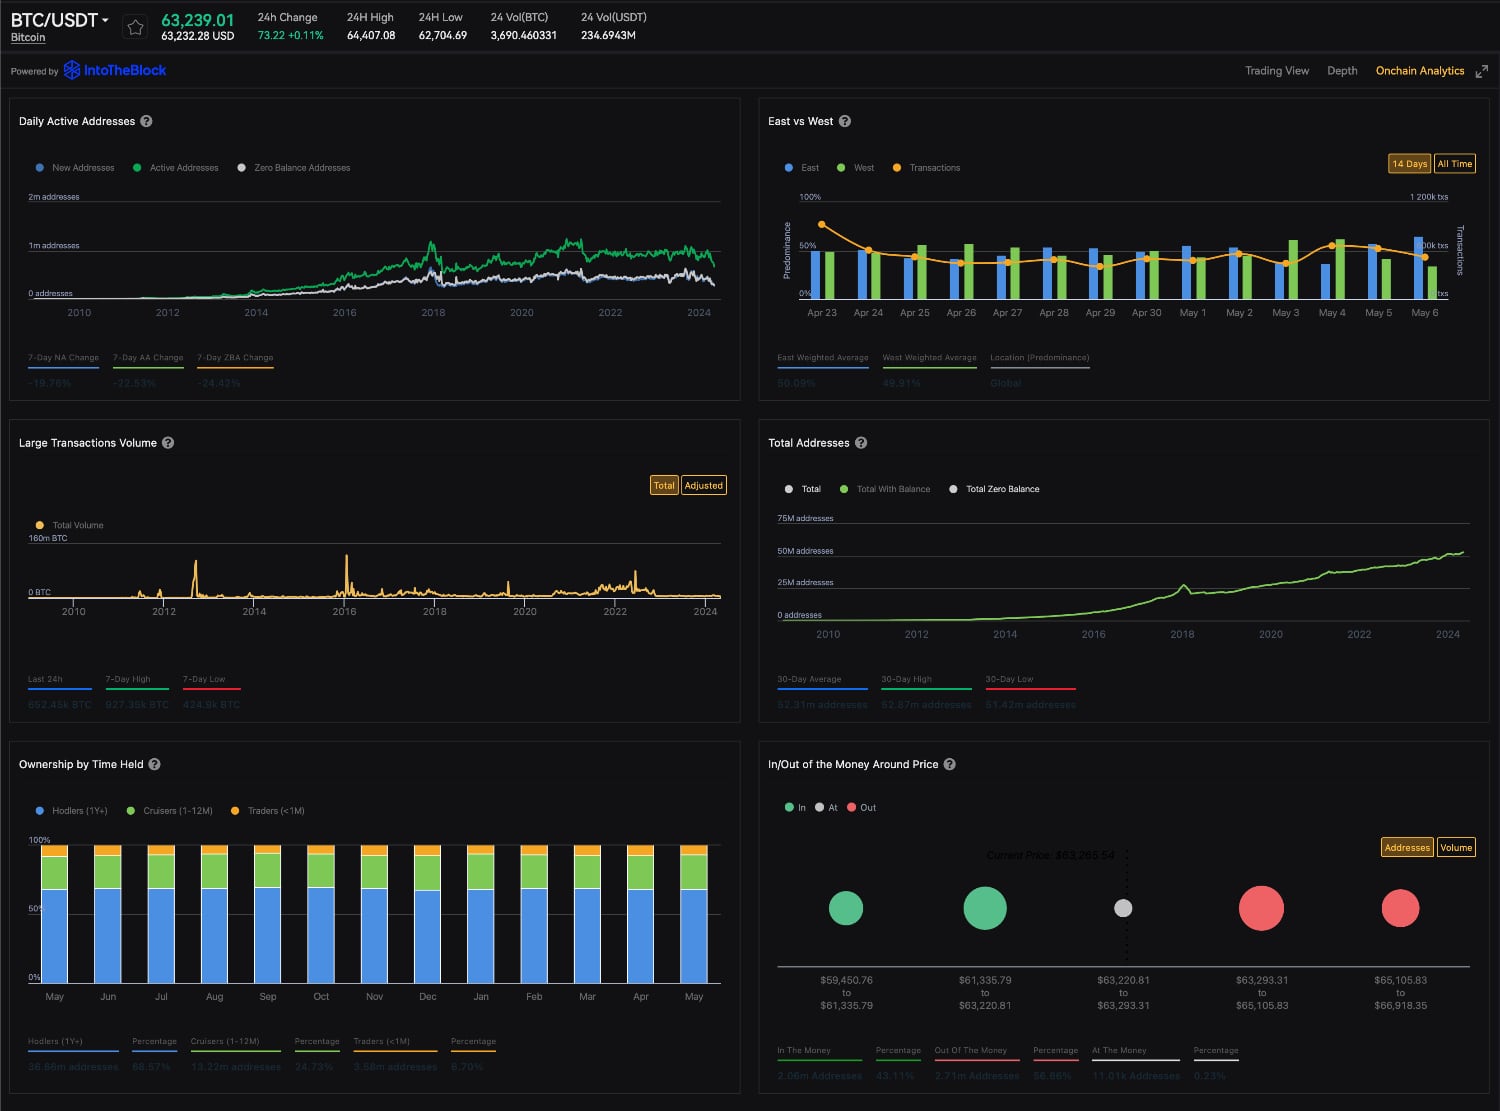1500x1111 pixels.
Task: Toggle New Addresses legend series
Action: [75, 168]
